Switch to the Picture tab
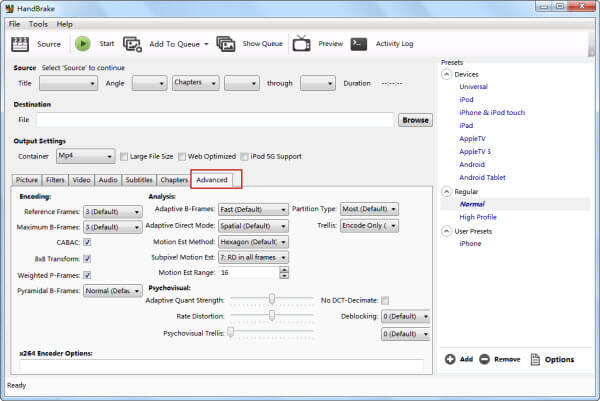This screenshot has height=401, width=600. [27, 180]
